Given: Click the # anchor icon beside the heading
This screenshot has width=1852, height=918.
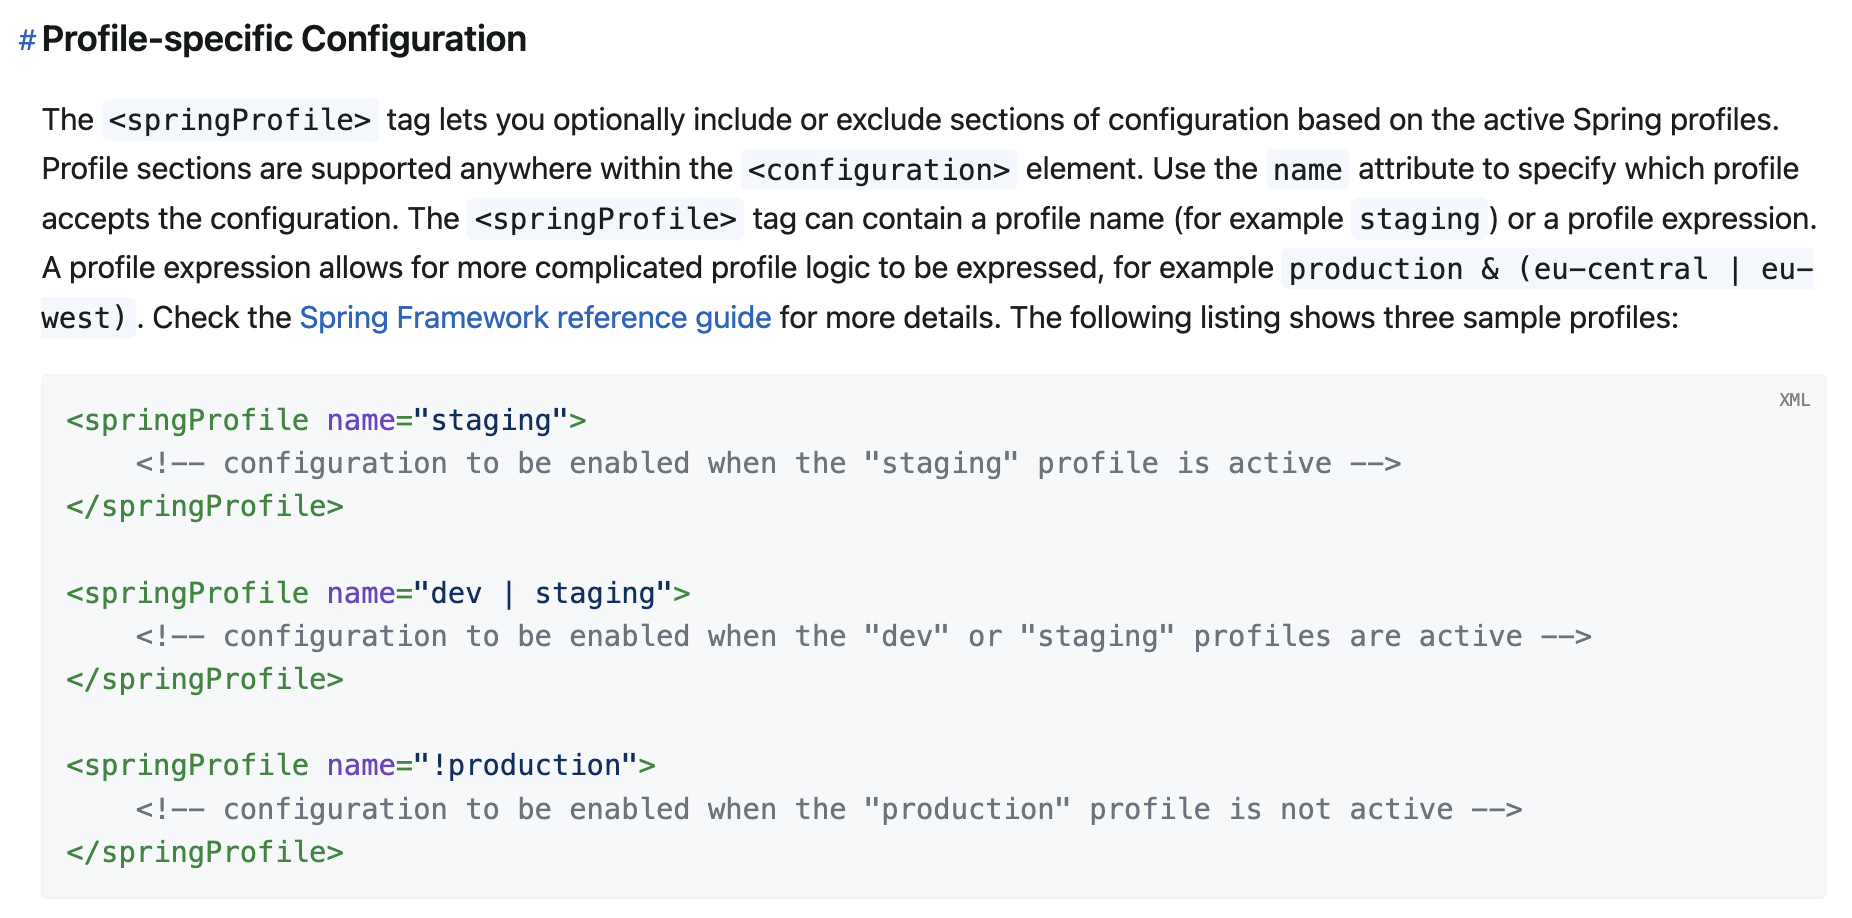Looking at the screenshot, I should 27,40.
